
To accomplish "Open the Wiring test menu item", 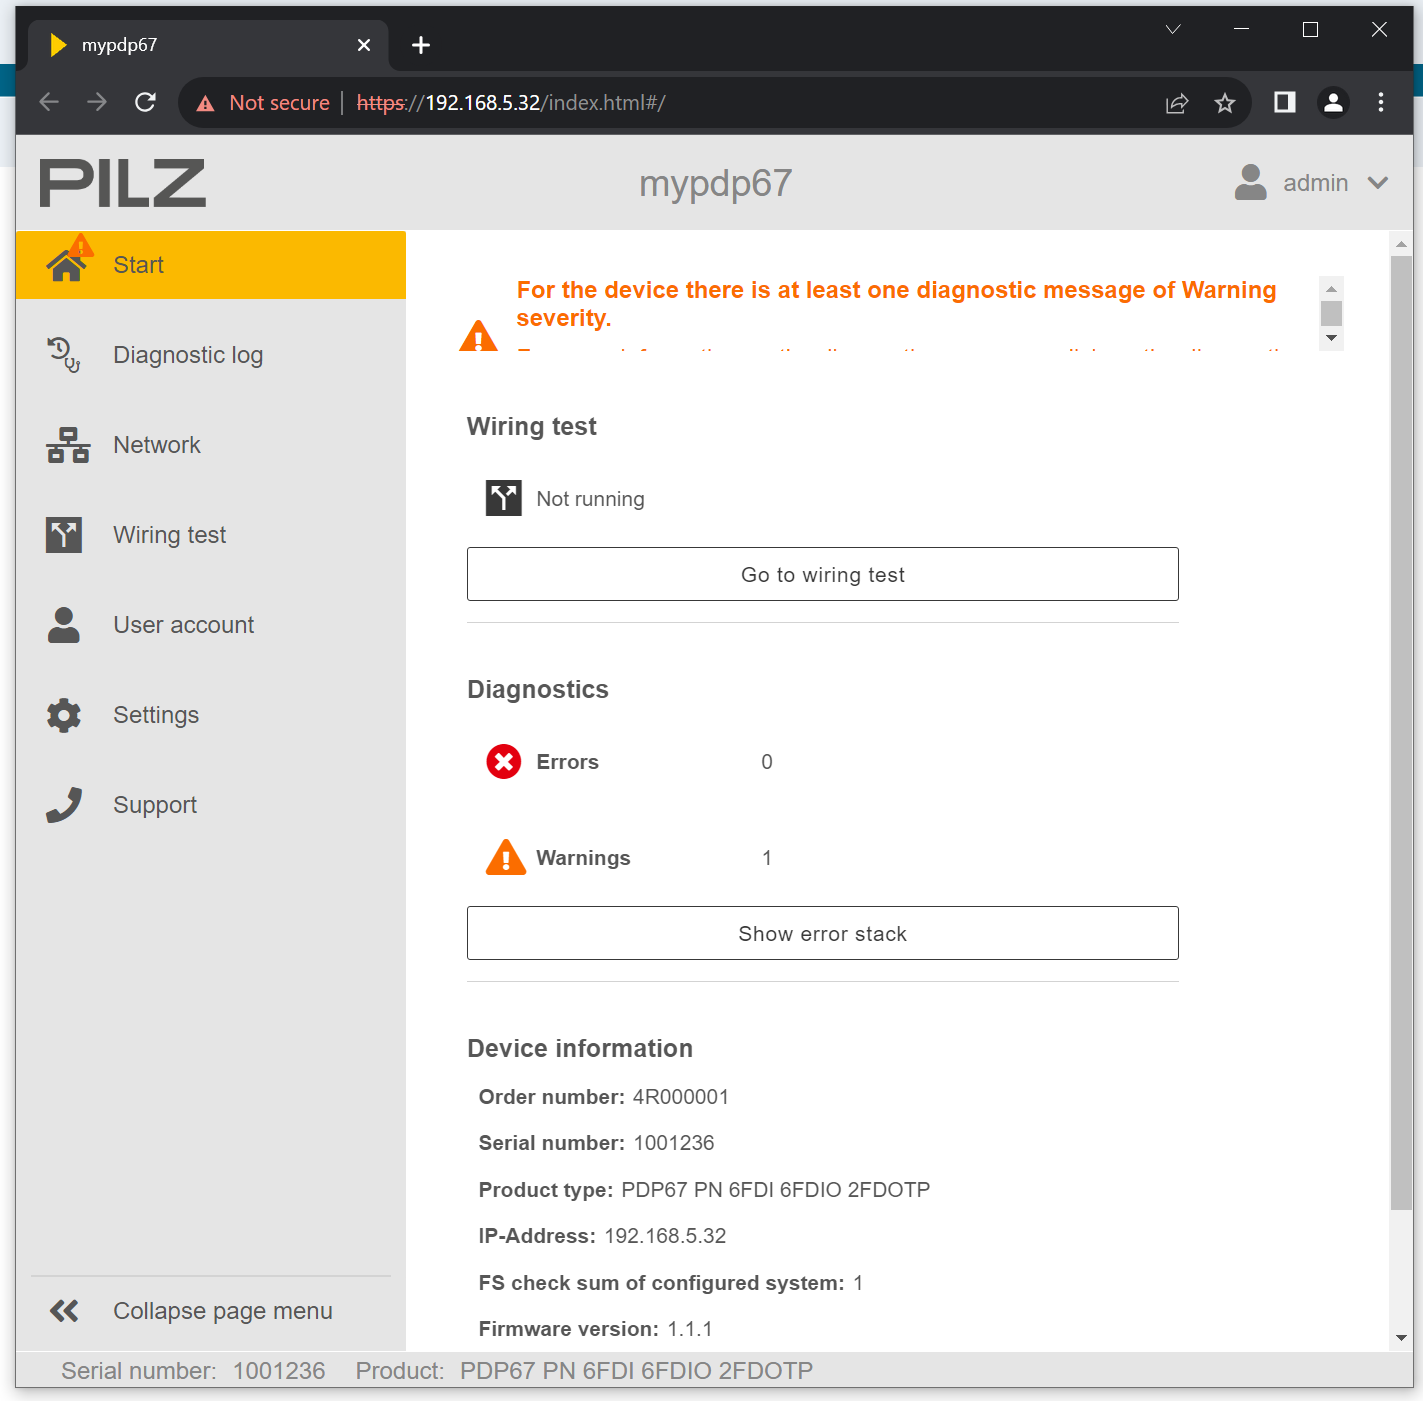I will pyautogui.click(x=211, y=535).
